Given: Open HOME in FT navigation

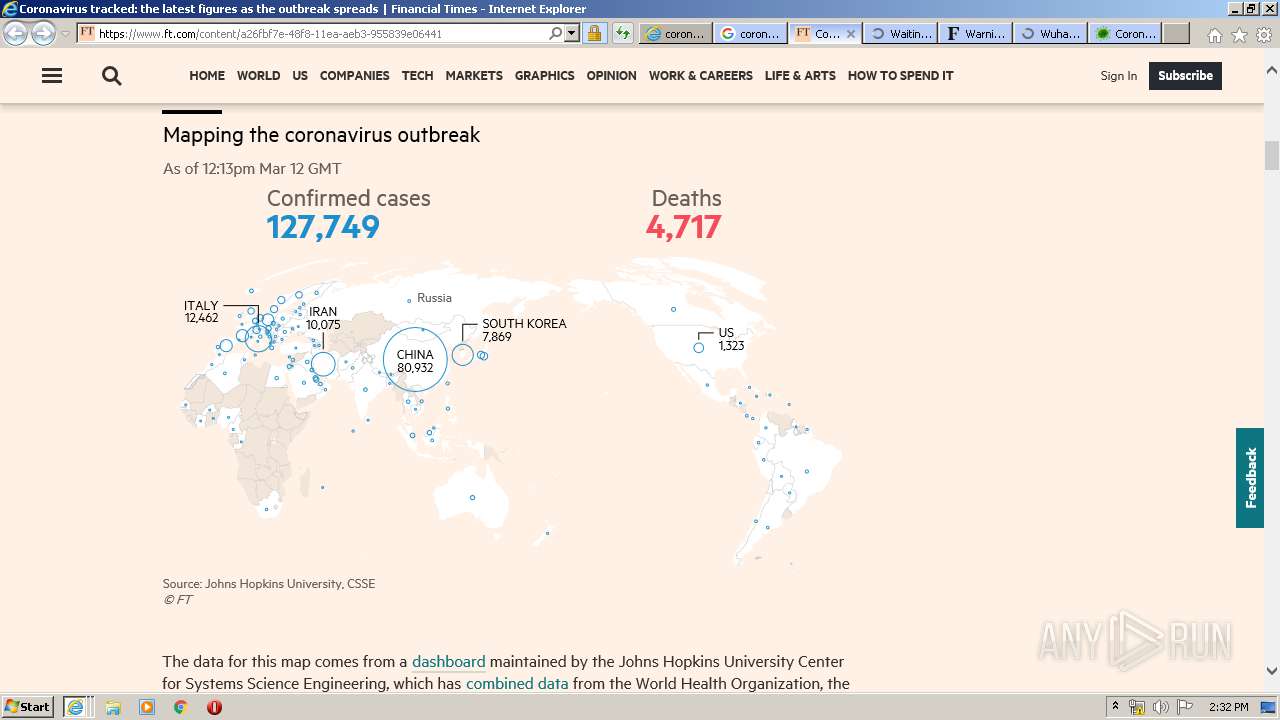Looking at the screenshot, I should point(207,76).
